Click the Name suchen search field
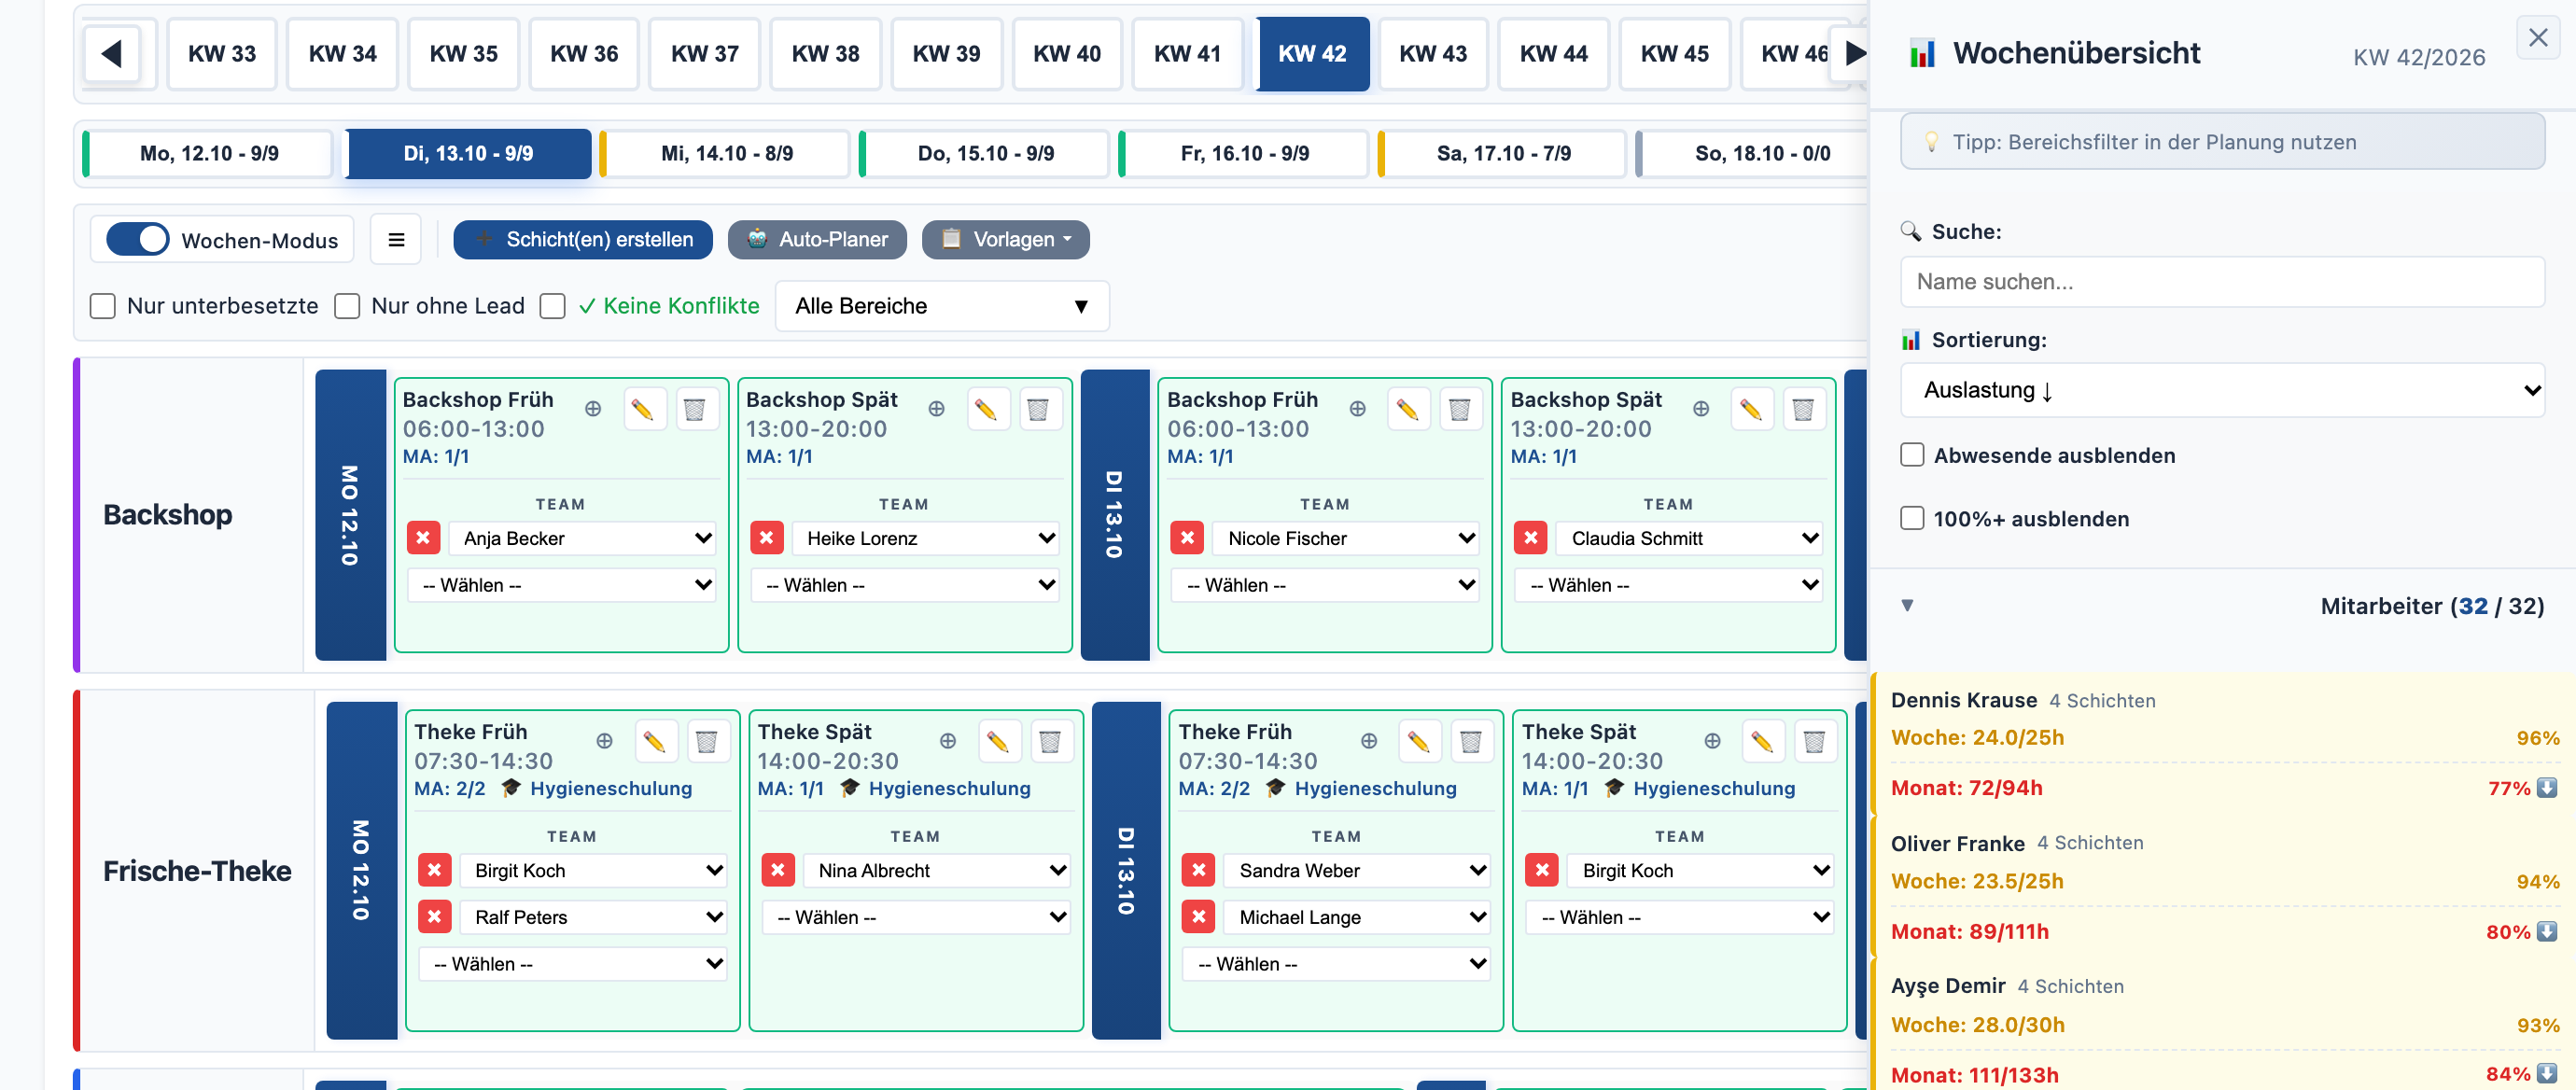 click(x=2221, y=282)
